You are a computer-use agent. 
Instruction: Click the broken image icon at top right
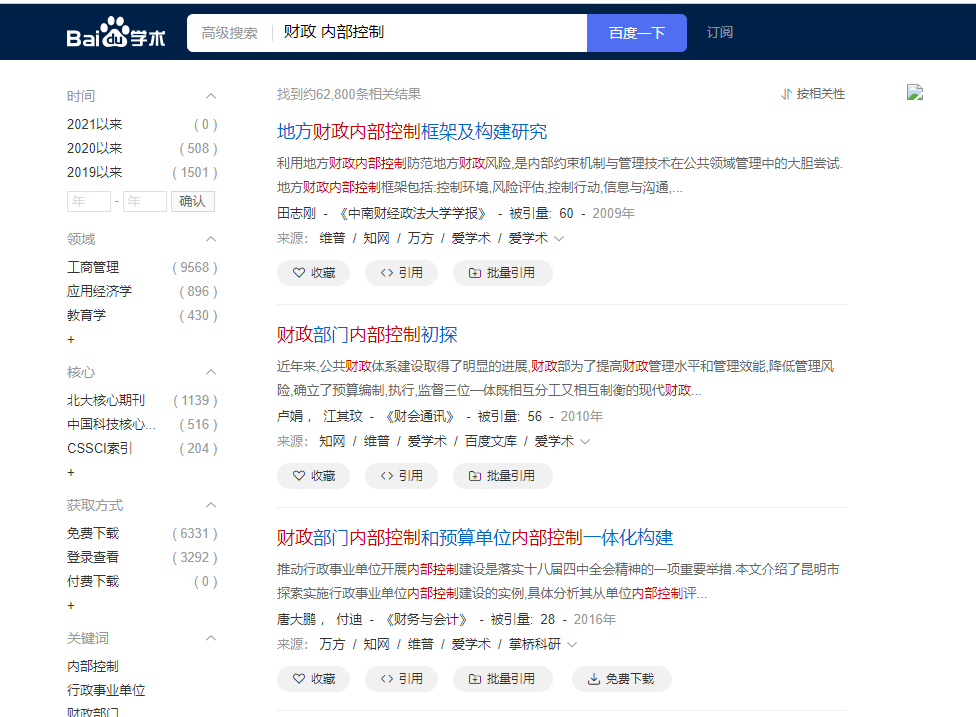(914, 93)
